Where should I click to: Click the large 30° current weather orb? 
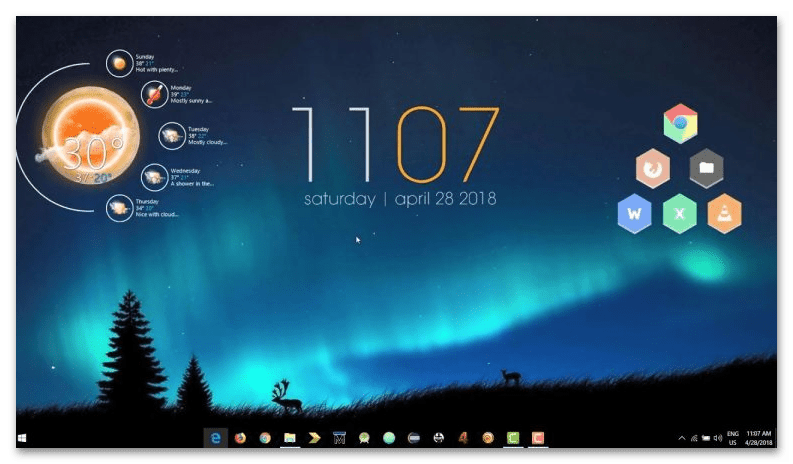point(91,136)
